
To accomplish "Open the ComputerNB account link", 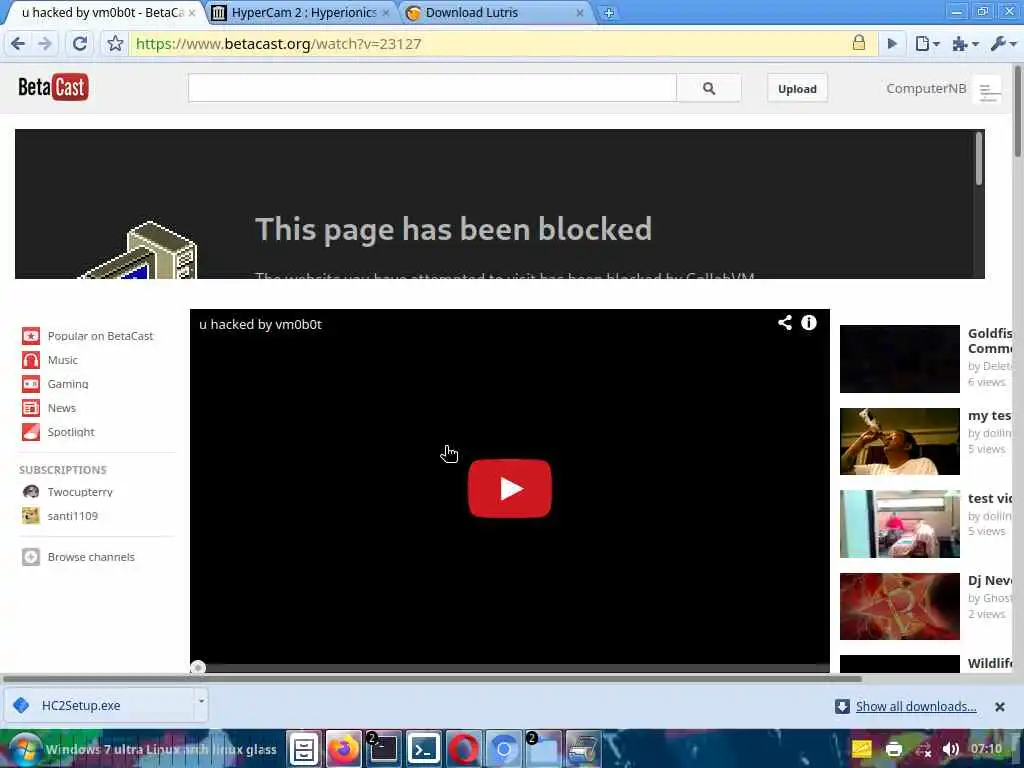I will [x=925, y=88].
